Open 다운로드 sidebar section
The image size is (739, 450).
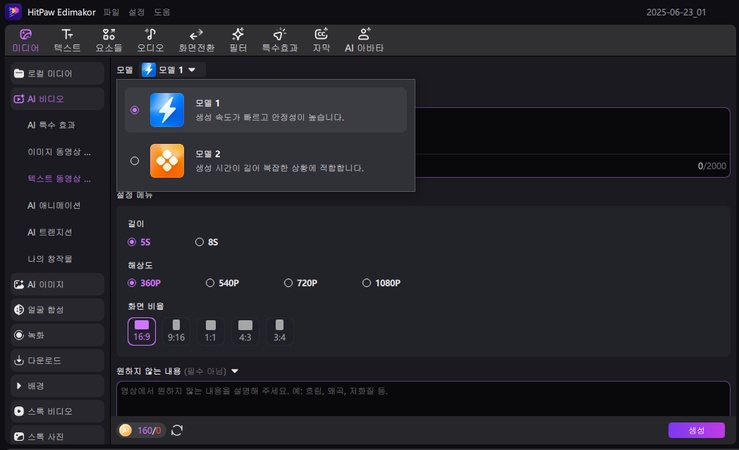[57, 360]
